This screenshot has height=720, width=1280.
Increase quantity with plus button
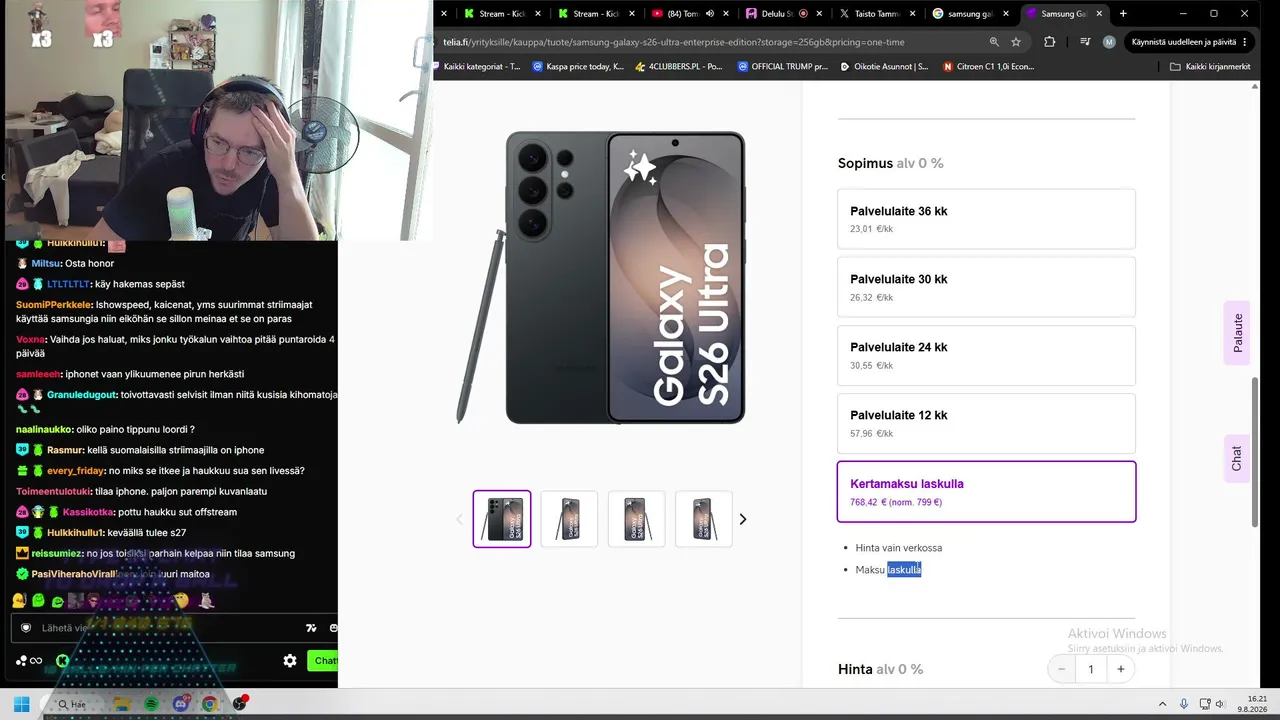(x=1121, y=669)
